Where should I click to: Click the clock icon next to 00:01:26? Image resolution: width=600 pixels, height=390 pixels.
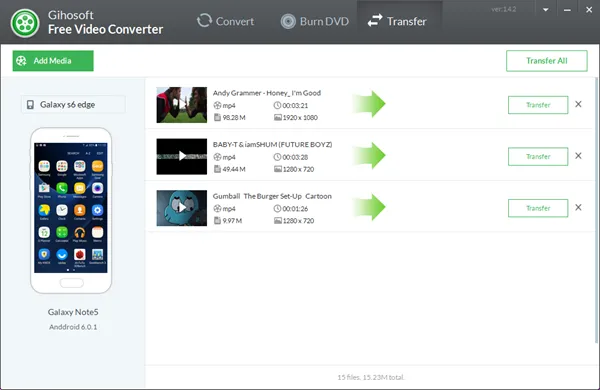coord(277,209)
